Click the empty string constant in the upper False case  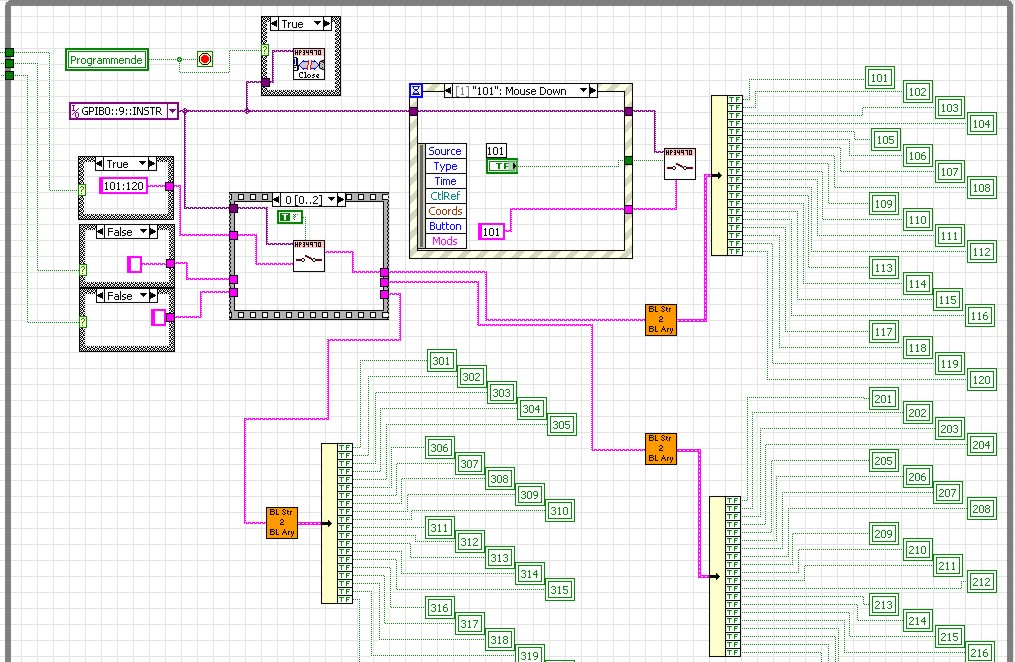(x=134, y=264)
